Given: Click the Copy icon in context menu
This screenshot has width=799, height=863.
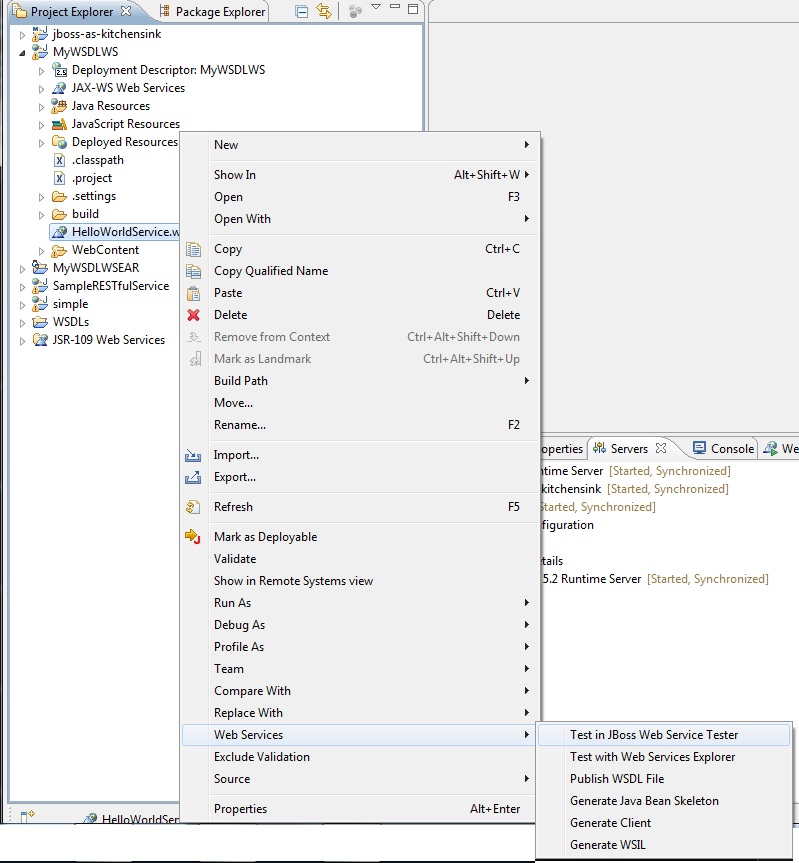Looking at the screenshot, I should [193, 249].
